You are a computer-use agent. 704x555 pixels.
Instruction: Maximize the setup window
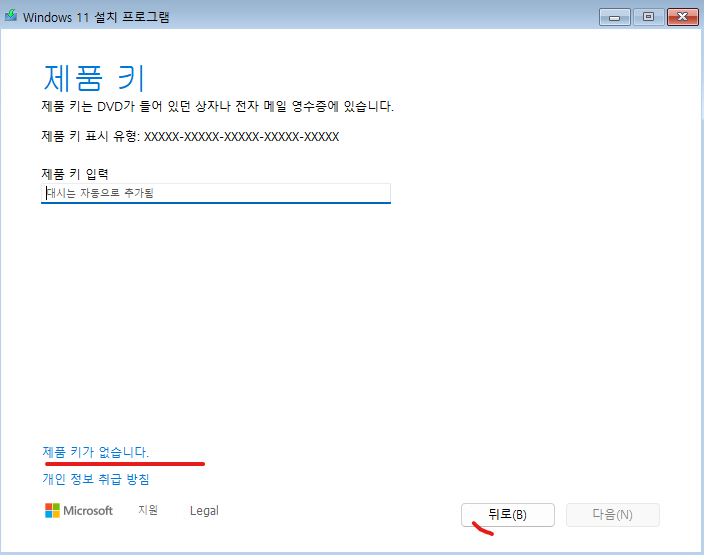[x=648, y=17]
